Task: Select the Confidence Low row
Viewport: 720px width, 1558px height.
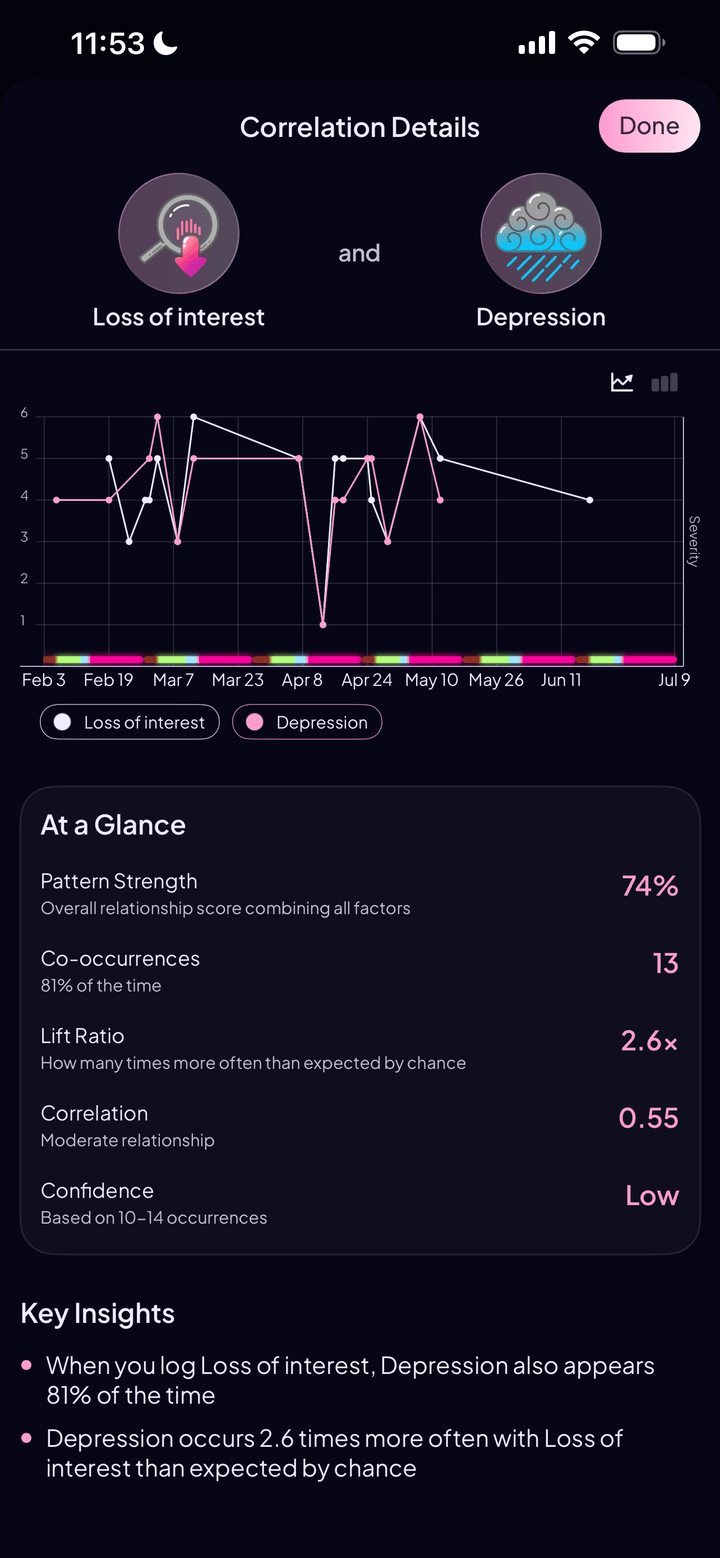Action: click(x=360, y=1203)
